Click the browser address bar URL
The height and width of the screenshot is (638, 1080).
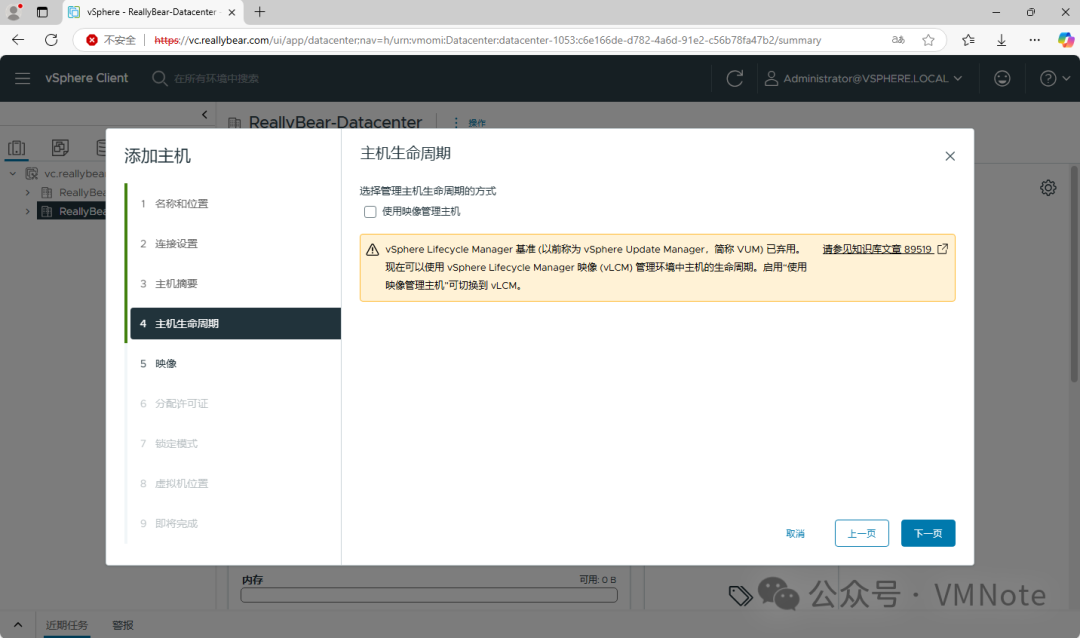[x=488, y=40]
